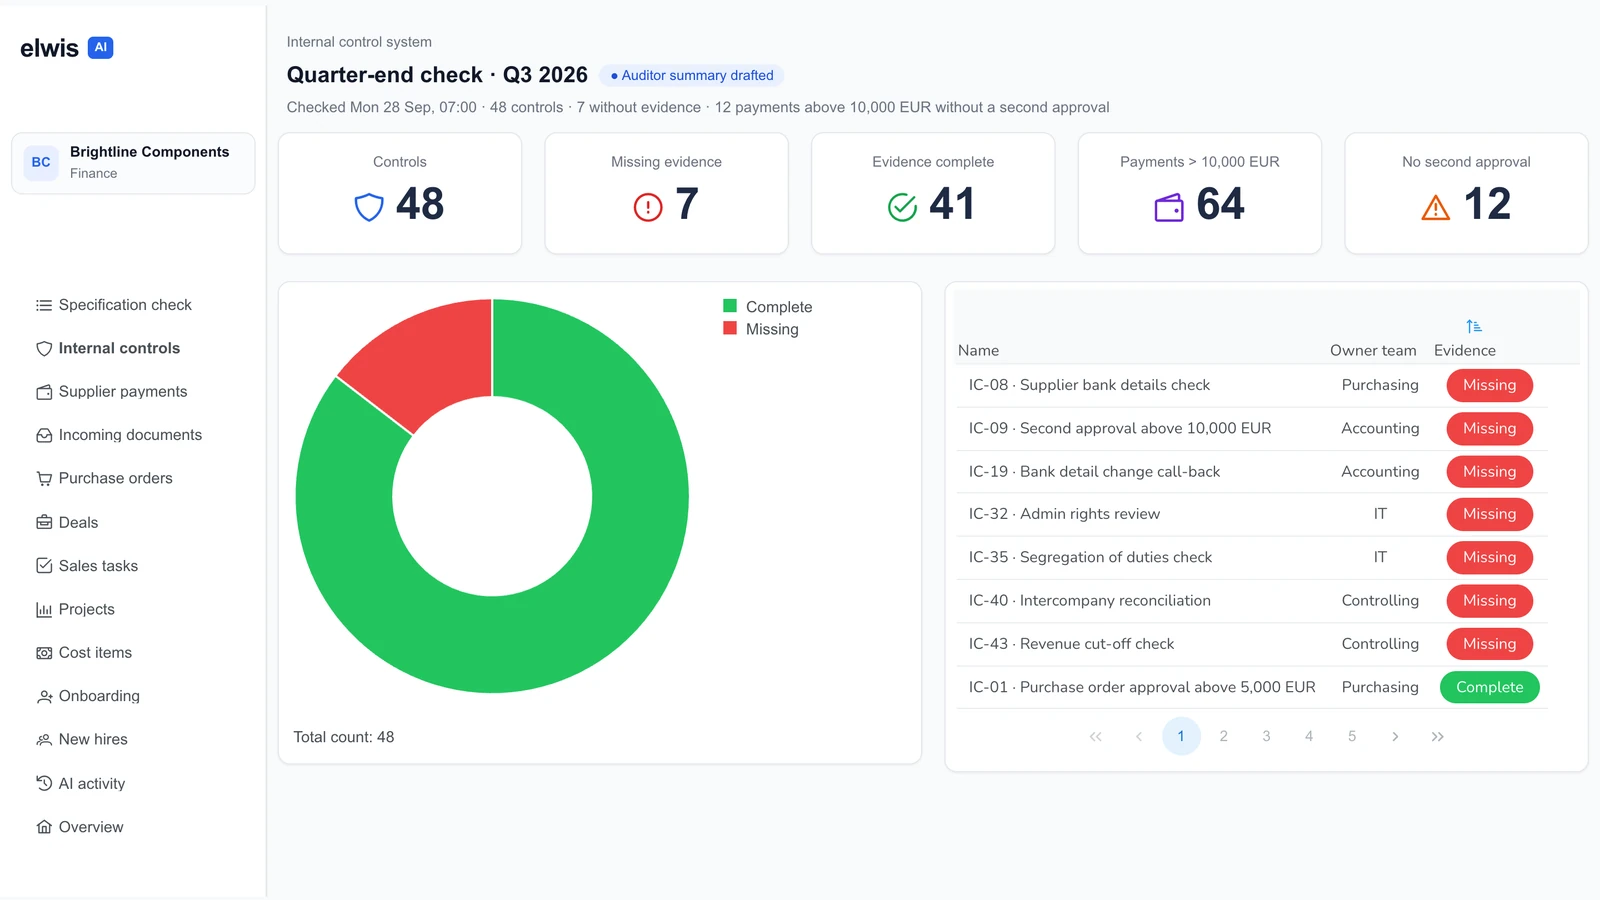Toggle the Complete legend green swatch
The image size is (1600, 900).
coord(730,306)
